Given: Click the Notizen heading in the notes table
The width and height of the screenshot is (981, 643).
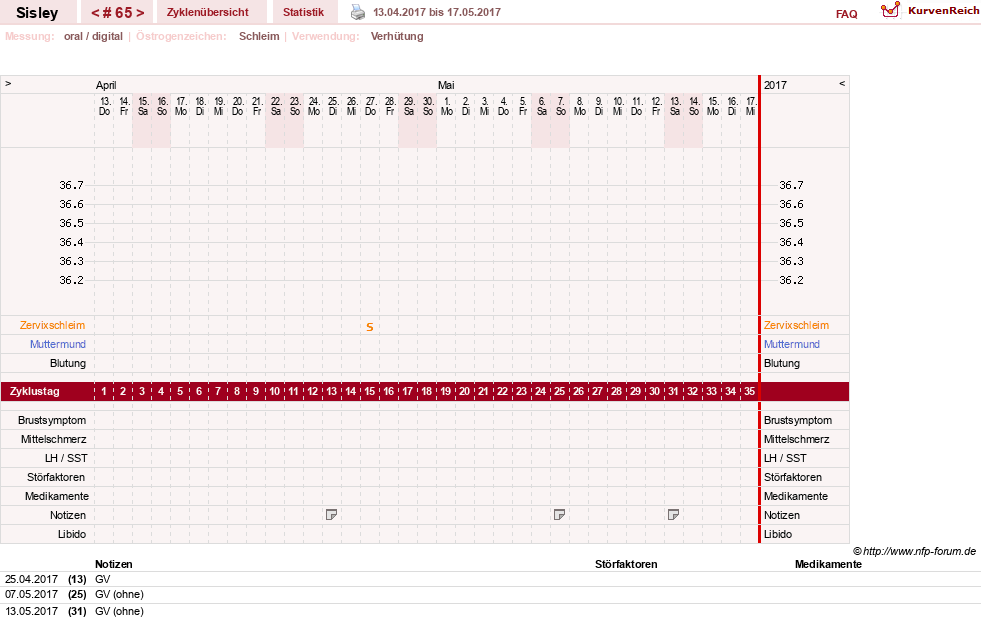Looking at the screenshot, I should [114, 564].
